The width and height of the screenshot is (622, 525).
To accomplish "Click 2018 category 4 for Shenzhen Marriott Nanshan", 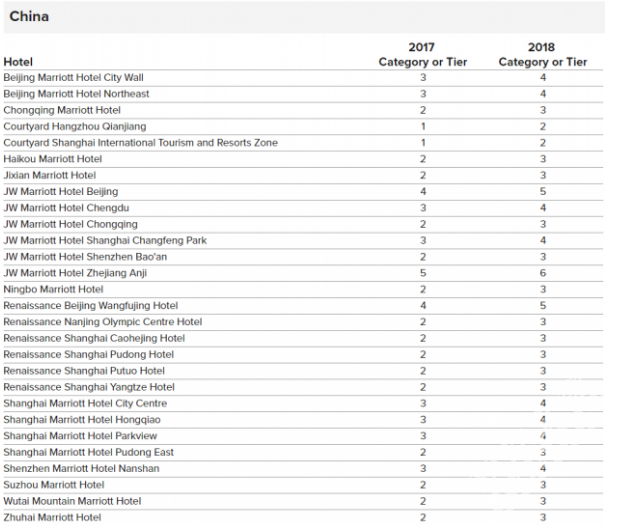I will point(543,468).
